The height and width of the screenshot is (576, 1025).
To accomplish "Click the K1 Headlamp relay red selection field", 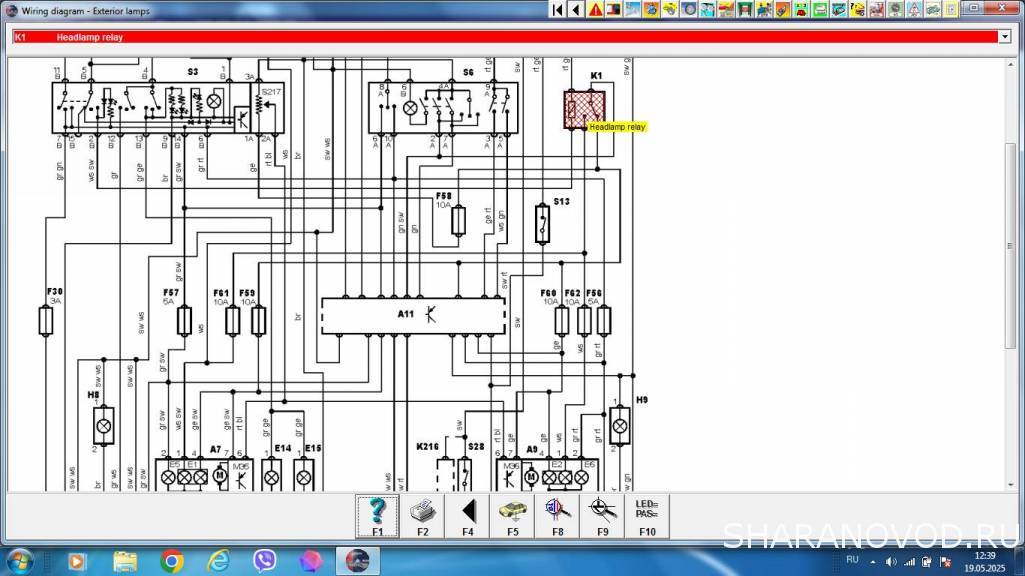I will (500, 37).
